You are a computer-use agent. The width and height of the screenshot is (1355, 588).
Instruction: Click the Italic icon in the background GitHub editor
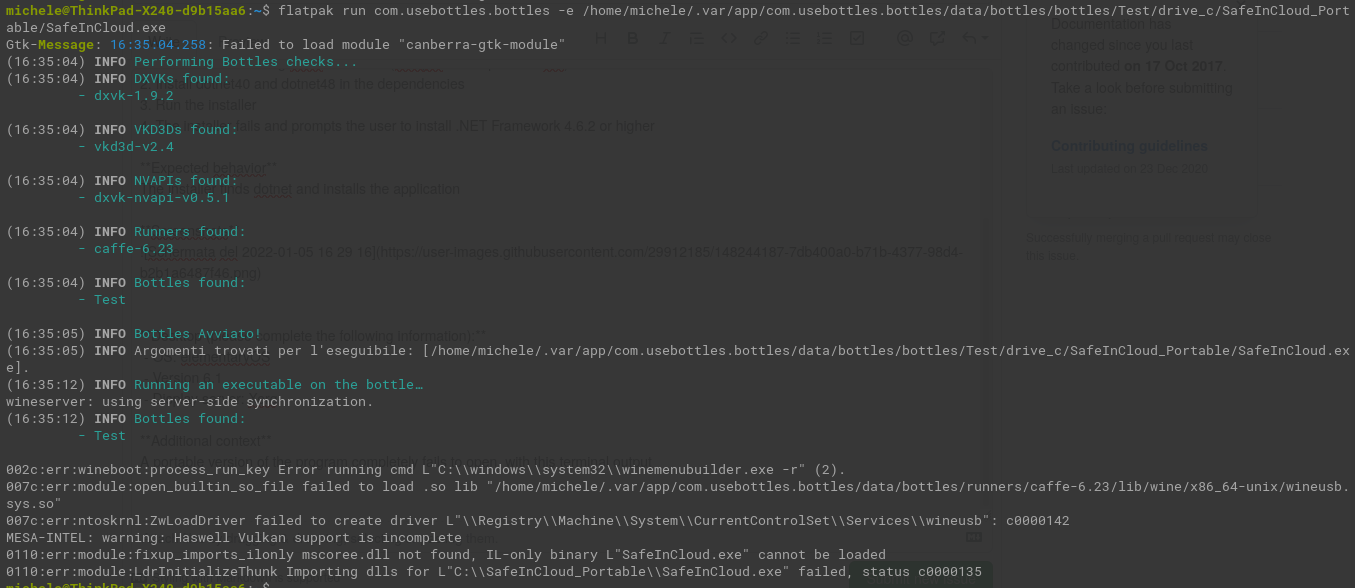[665, 38]
